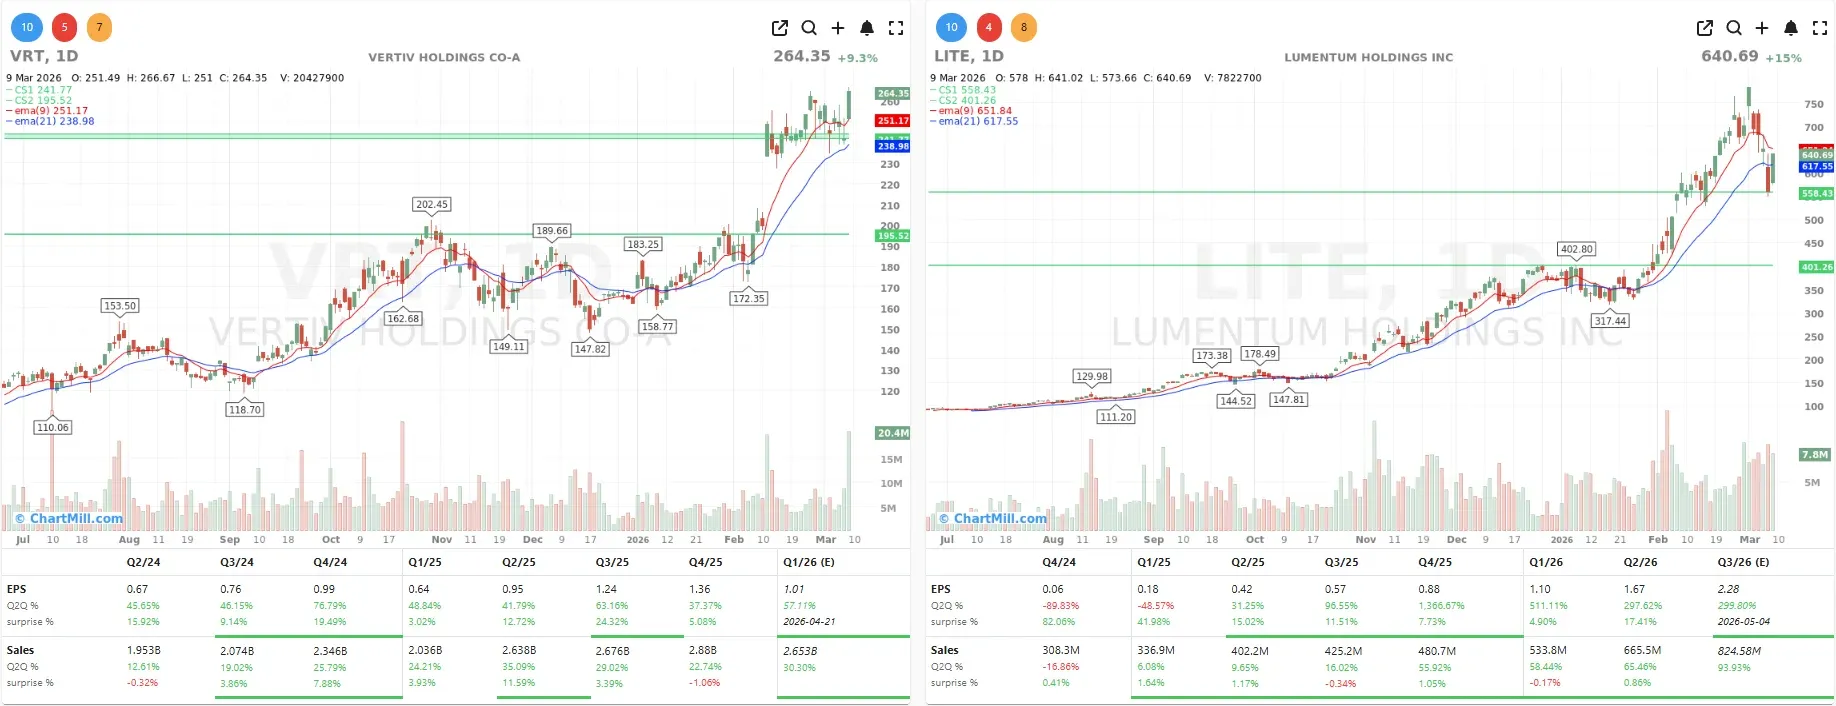Click VRT estimated sales 2.653B

pyautogui.click(x=800, y=650)
